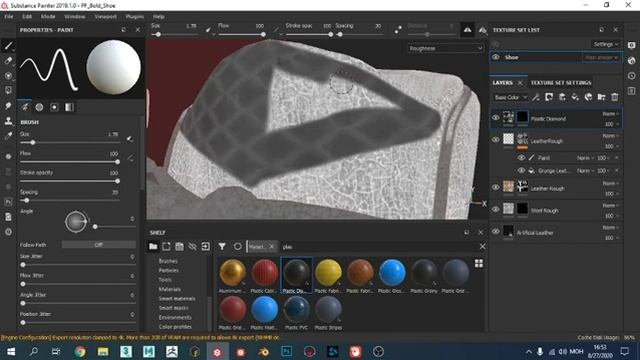Open the Brush properties tab icon
This screenshot has height=360, width=640.
[25, 107]
